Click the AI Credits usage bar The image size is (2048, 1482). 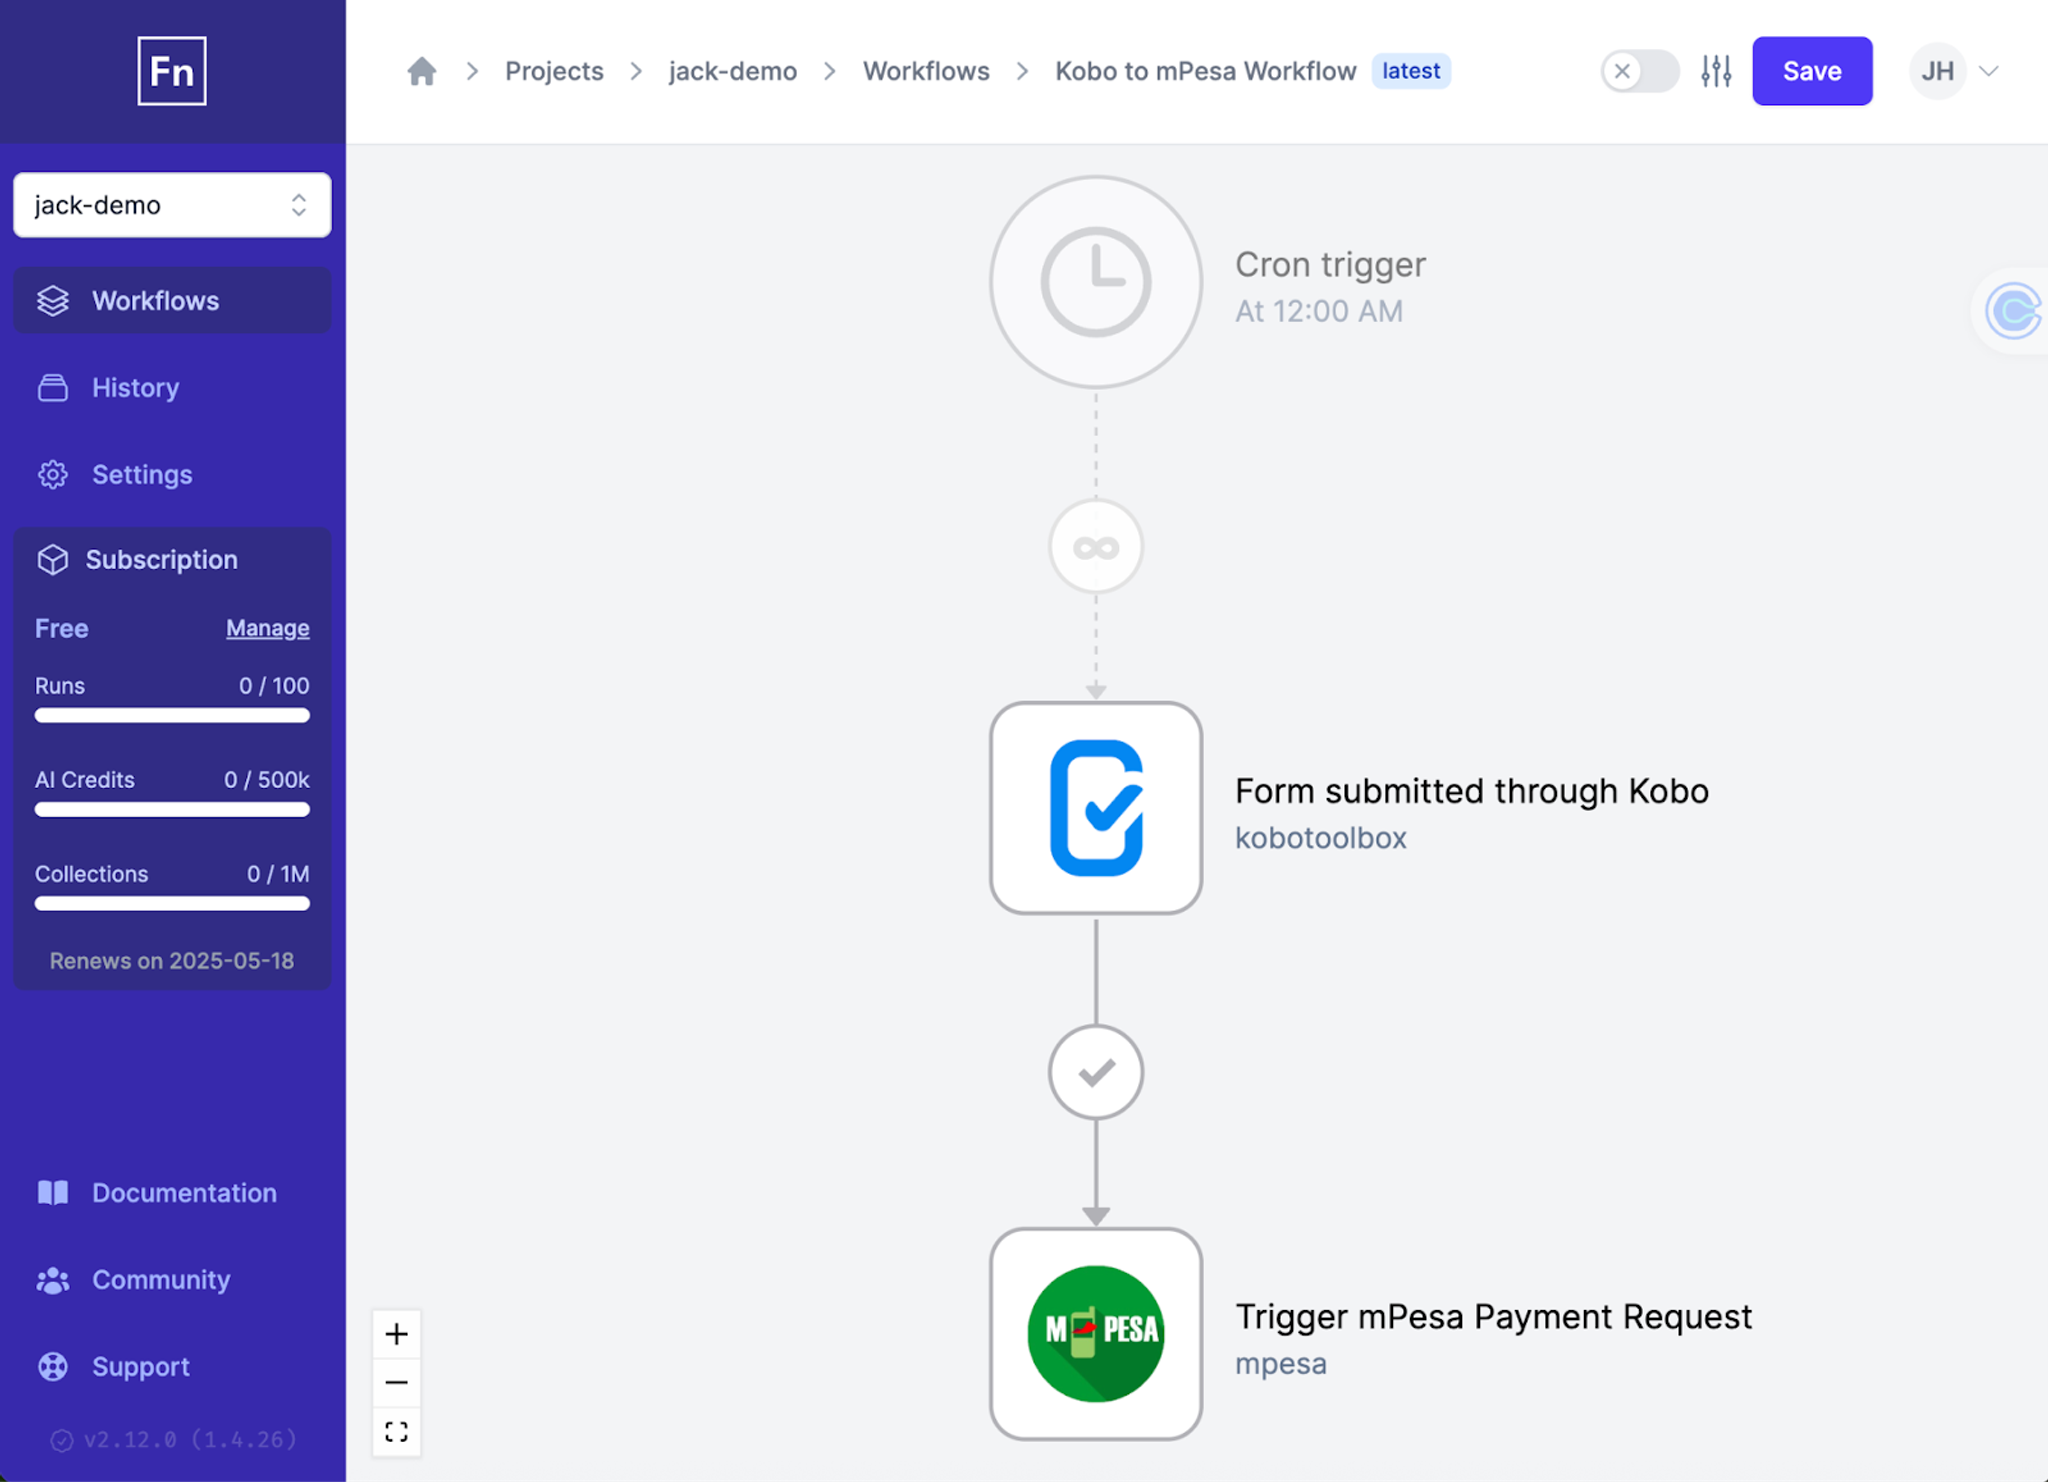(x=172, y=809)
